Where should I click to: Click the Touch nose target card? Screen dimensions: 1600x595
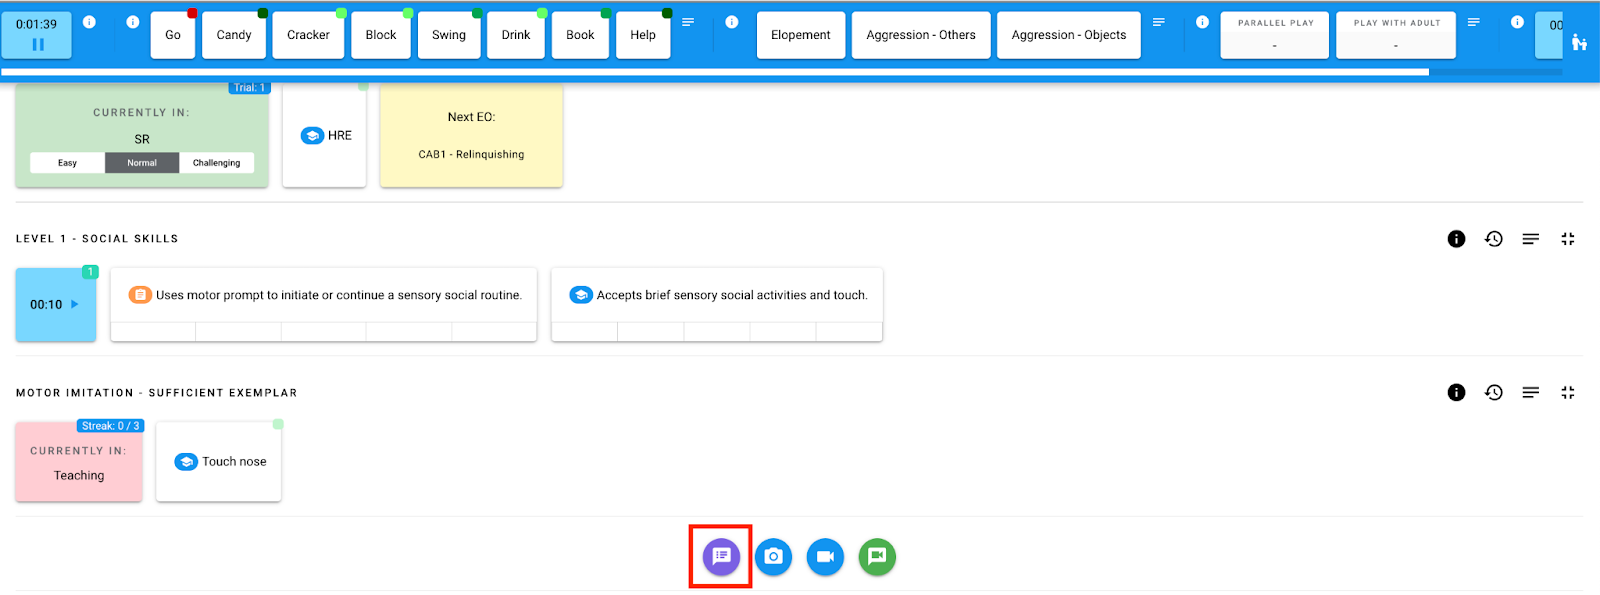(219, 462)
